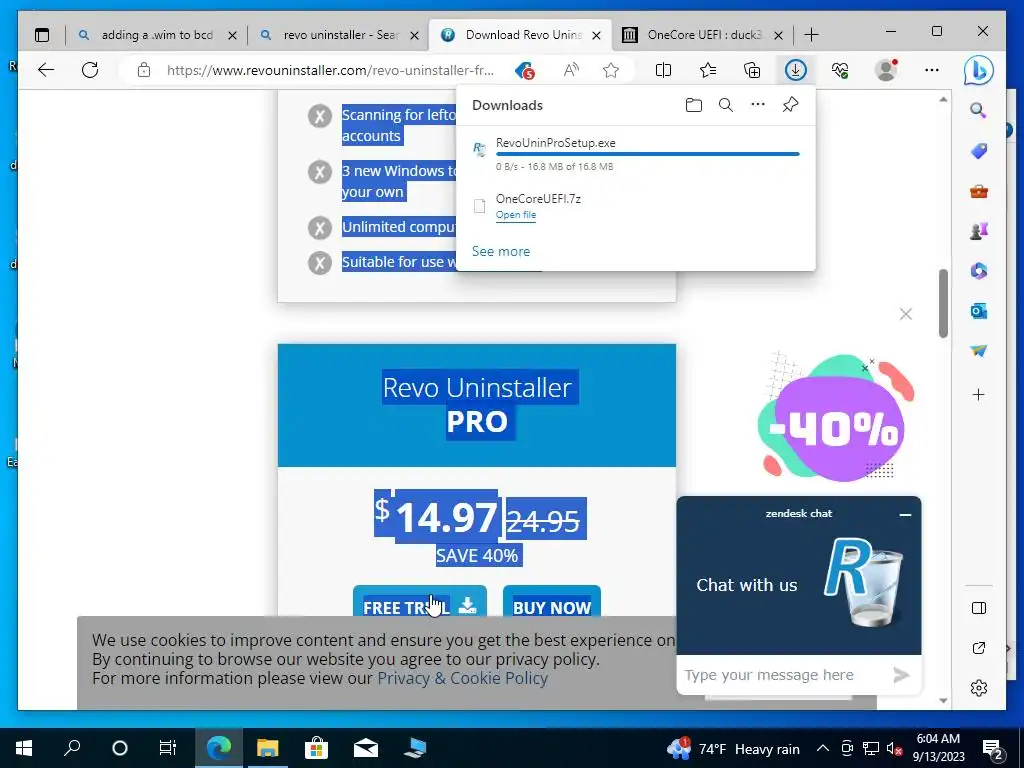Click the FREE TRIAL download button
The width and height of the screenshot is (1024, 768).
(419, 601)
